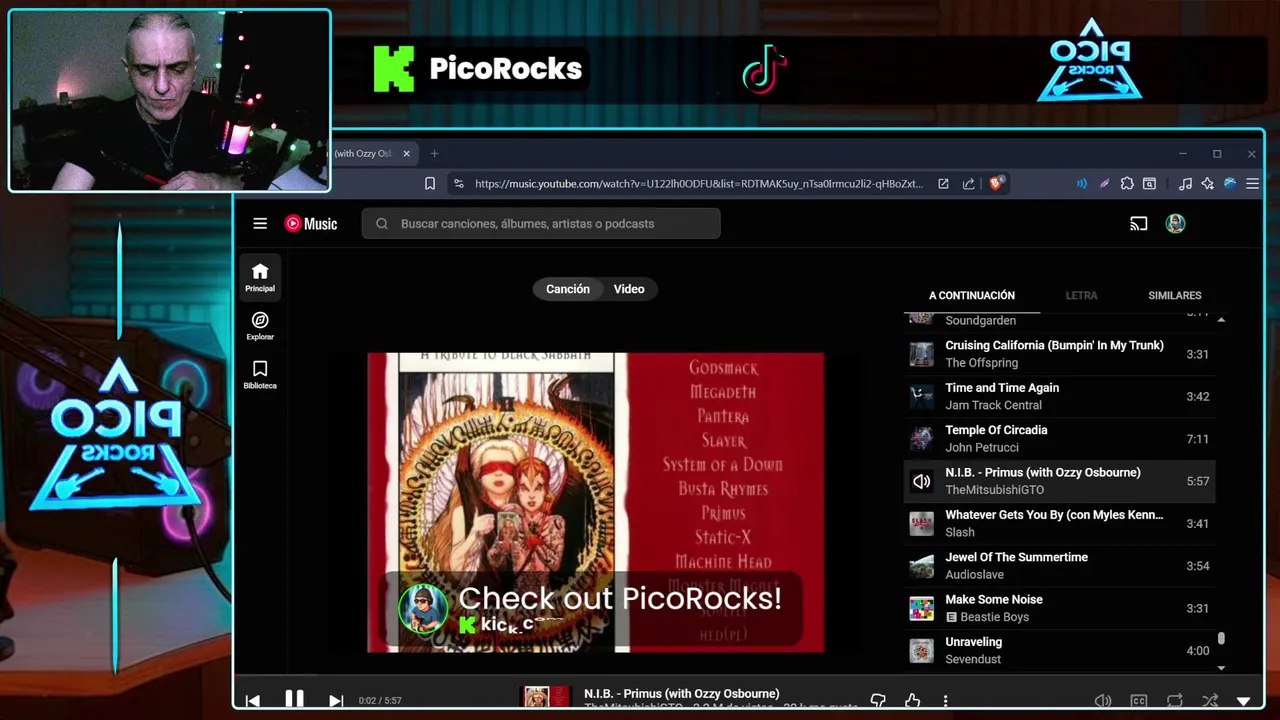Mute the player volume
The image size is (1280, 720).
[x=1103, y=701]
